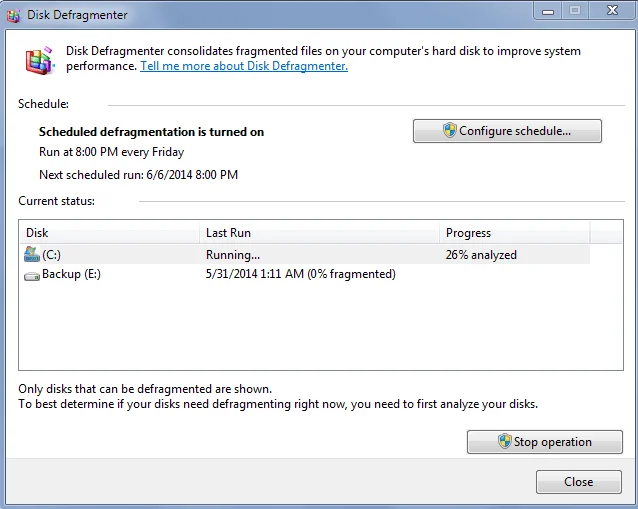
Task: Select the (C:) disk row label
Action: point(51,255)
